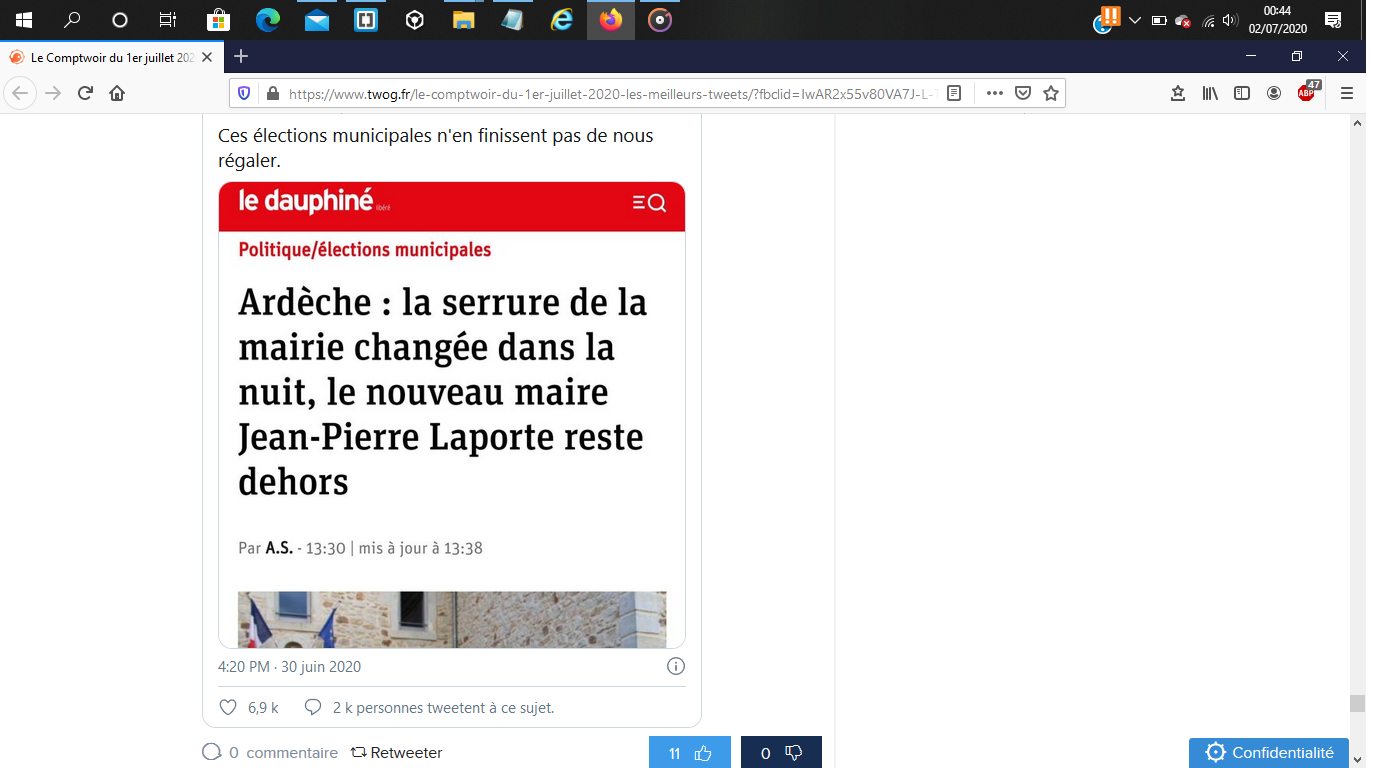
Task: Reload the page in Firefox toolbar
Action: pyautogui.click(x=85, y=93)
